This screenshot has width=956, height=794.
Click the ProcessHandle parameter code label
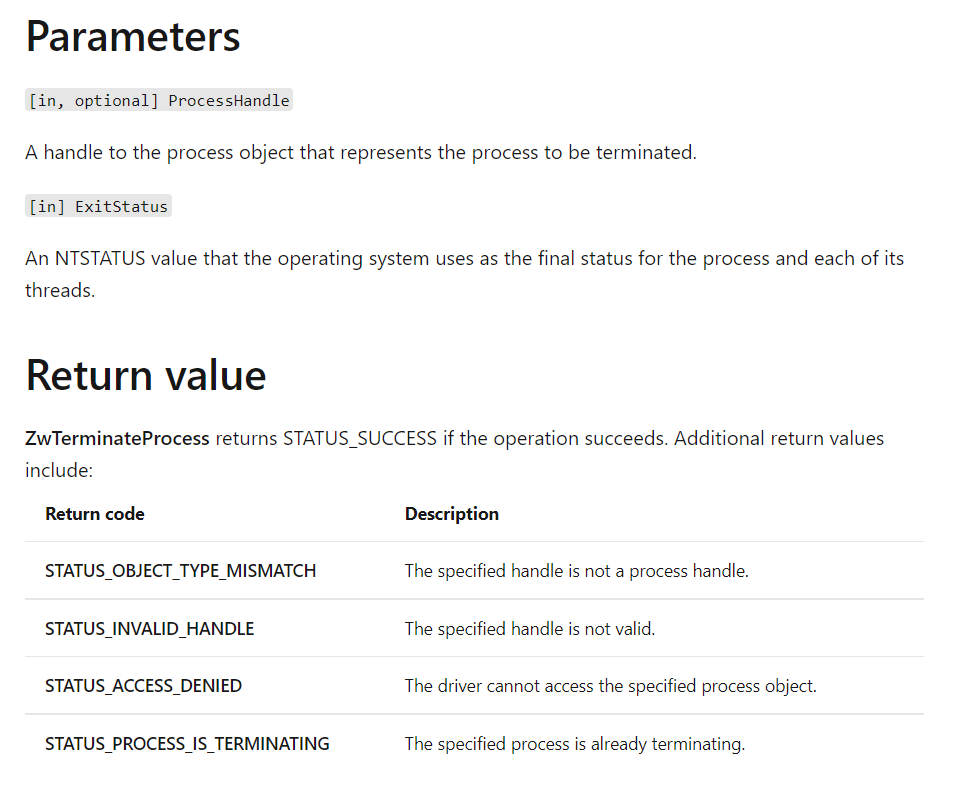(159, 101)
